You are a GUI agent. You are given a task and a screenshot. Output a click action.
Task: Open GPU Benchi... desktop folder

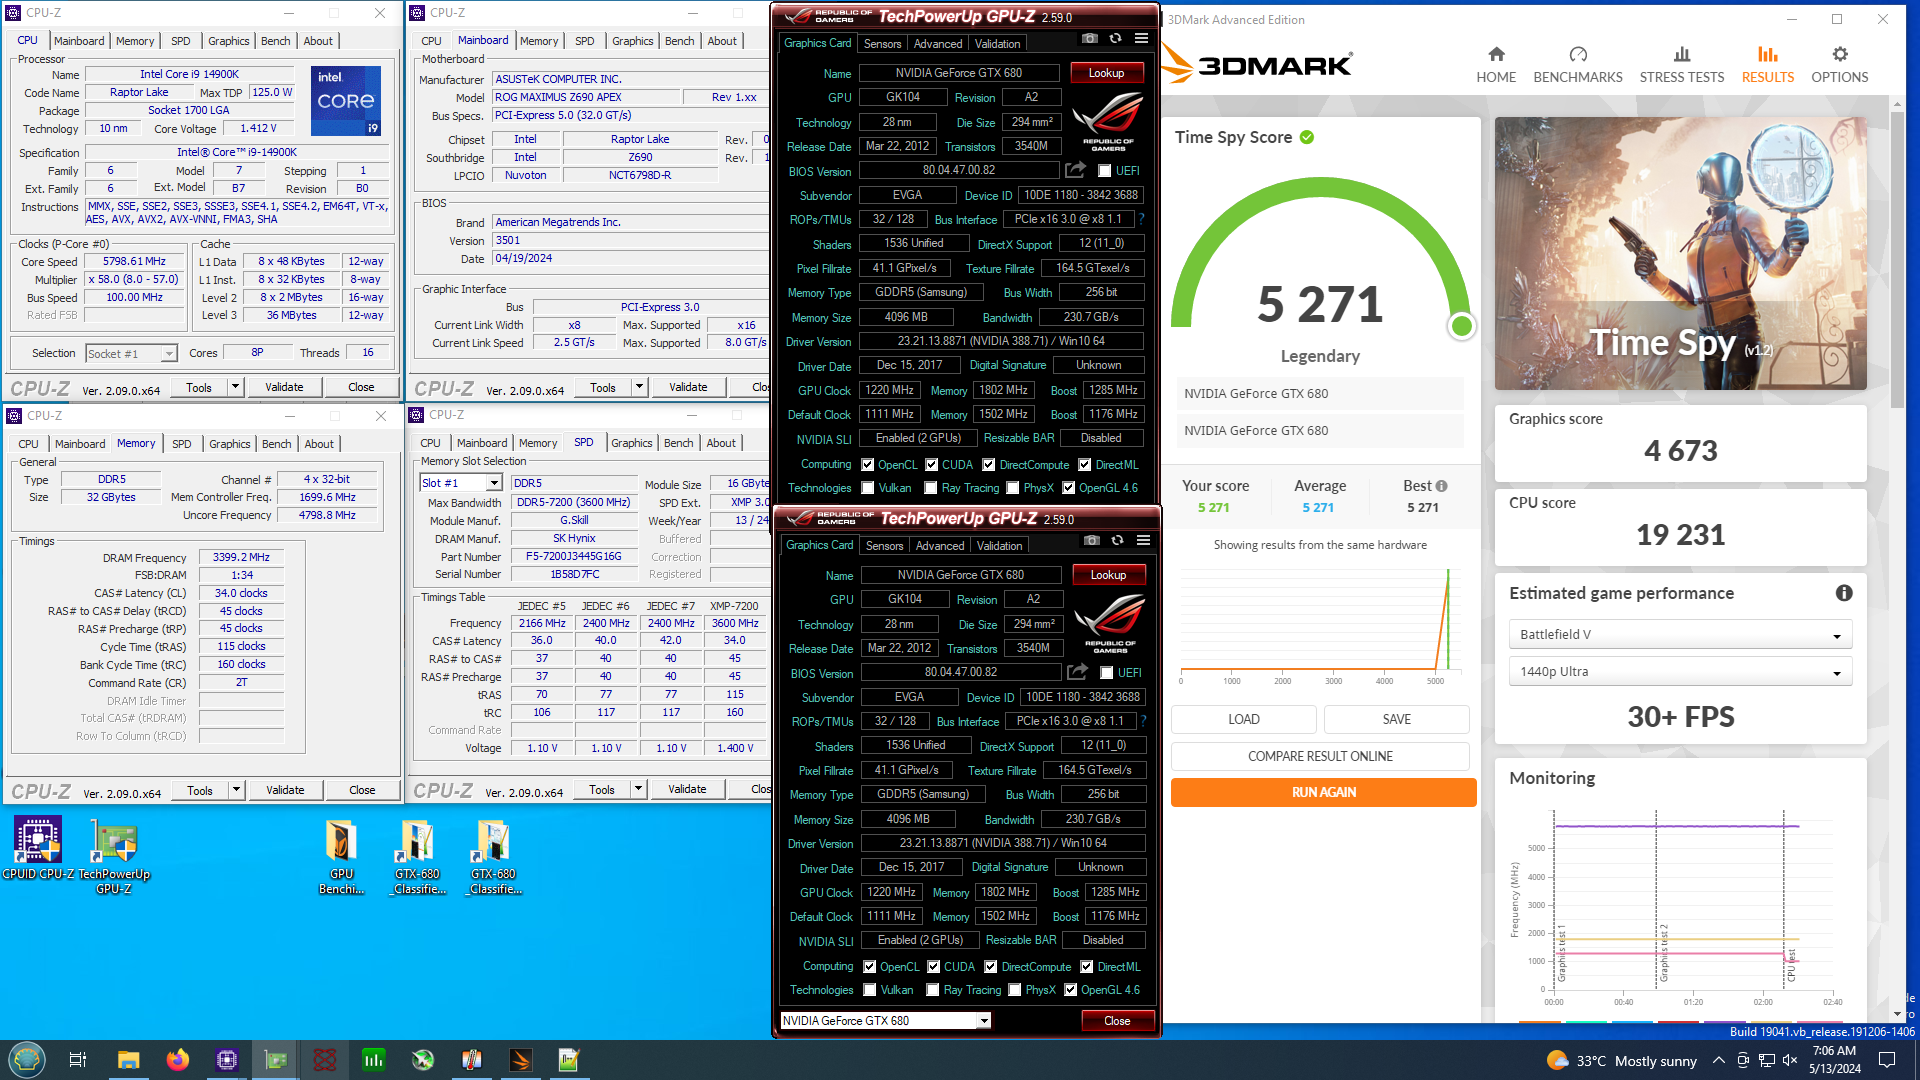click(341, 855)
